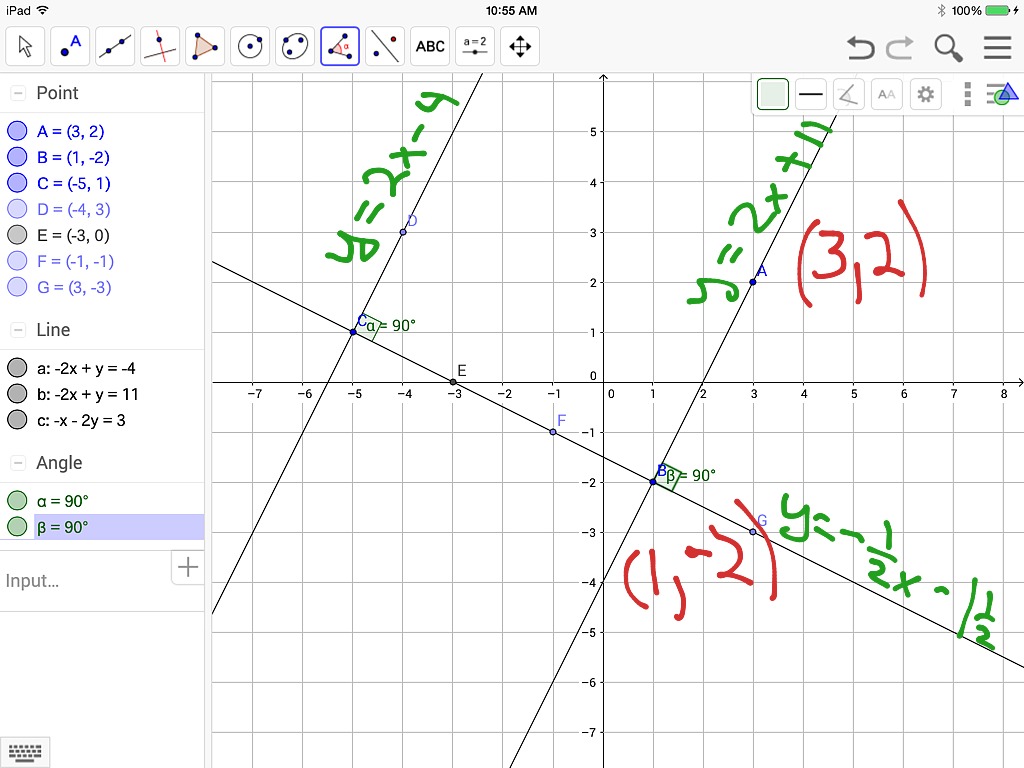Toggle visibility of point B
The height and width of the screenshot is (768, 1024).
[x=17, y=157]
